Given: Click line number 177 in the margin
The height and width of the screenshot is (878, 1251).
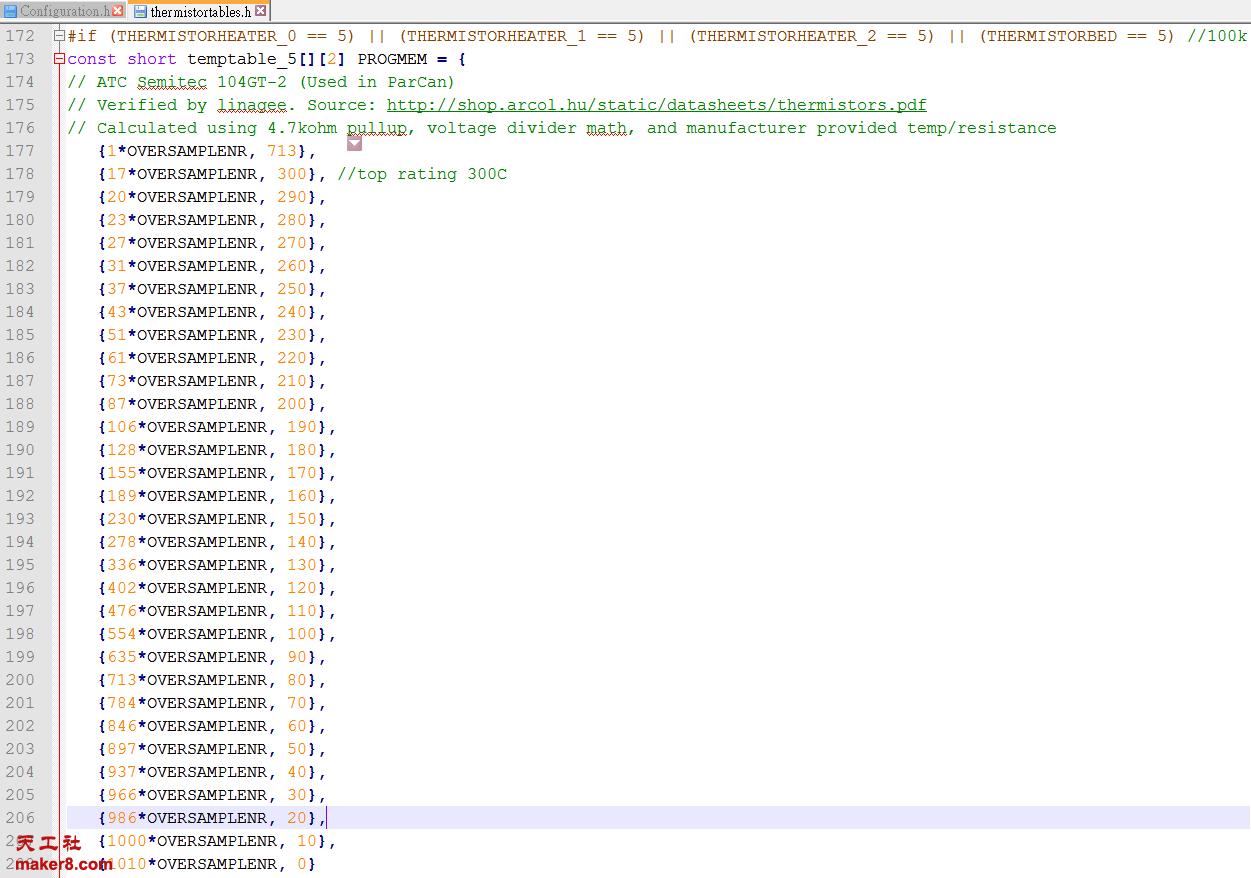Looking at the screenshot, I should coord(20,151).
